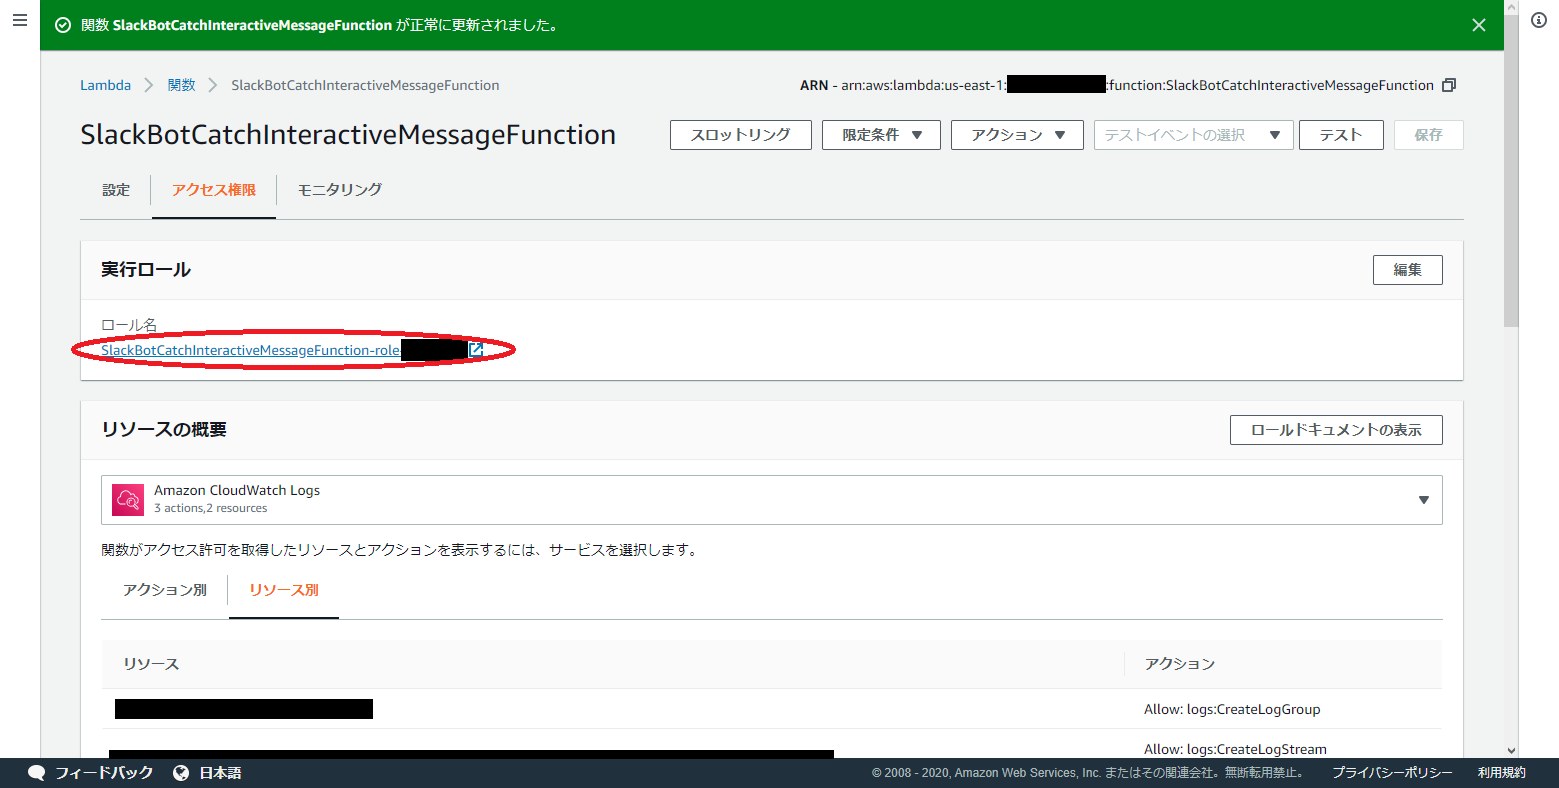Go to 関数 breadcrumb
The height and width of the screenshot is (788, 1559).
[x=181, y=85]
